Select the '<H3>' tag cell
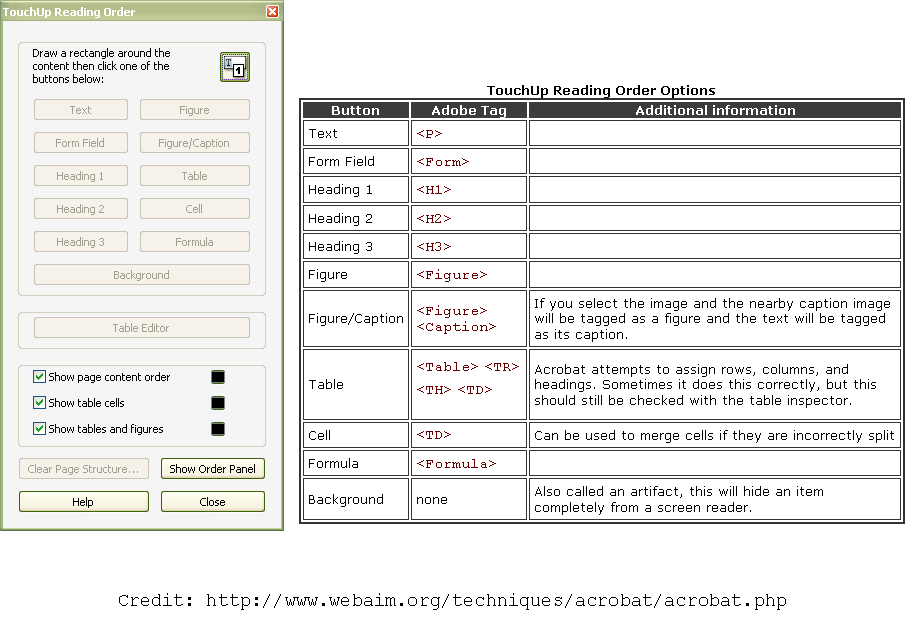The height and width of the screenshot is (617, 907). [x=469, y=246]
